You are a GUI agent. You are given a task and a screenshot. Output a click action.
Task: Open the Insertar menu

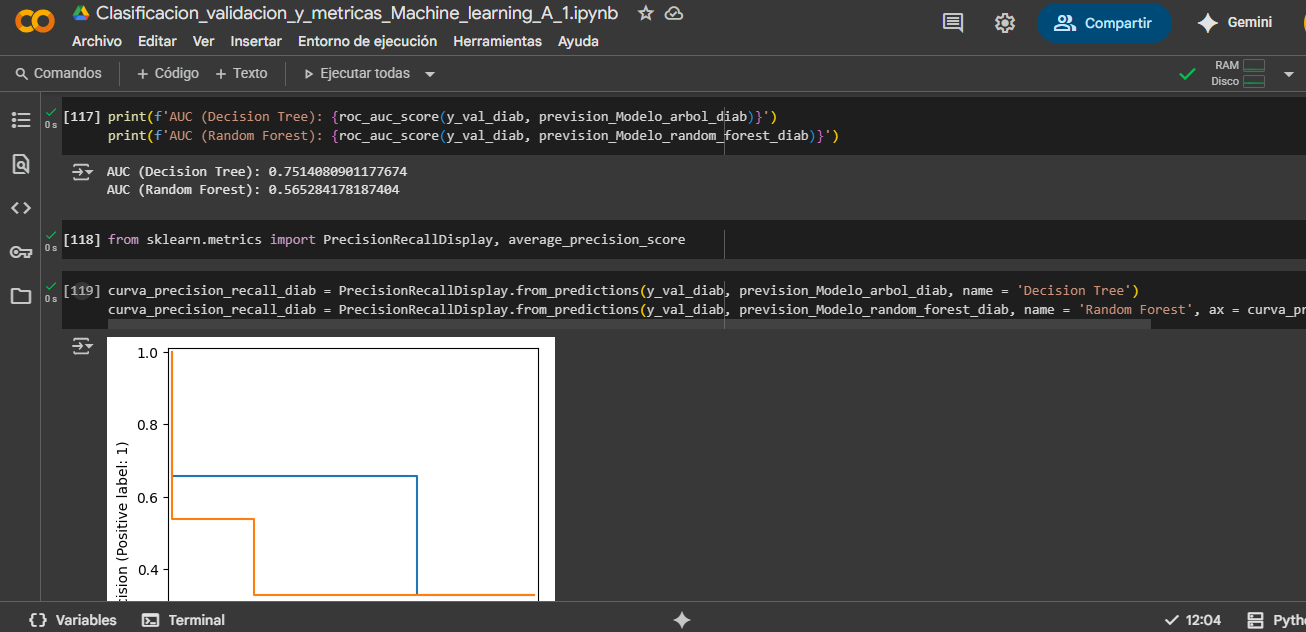(256, 41)
